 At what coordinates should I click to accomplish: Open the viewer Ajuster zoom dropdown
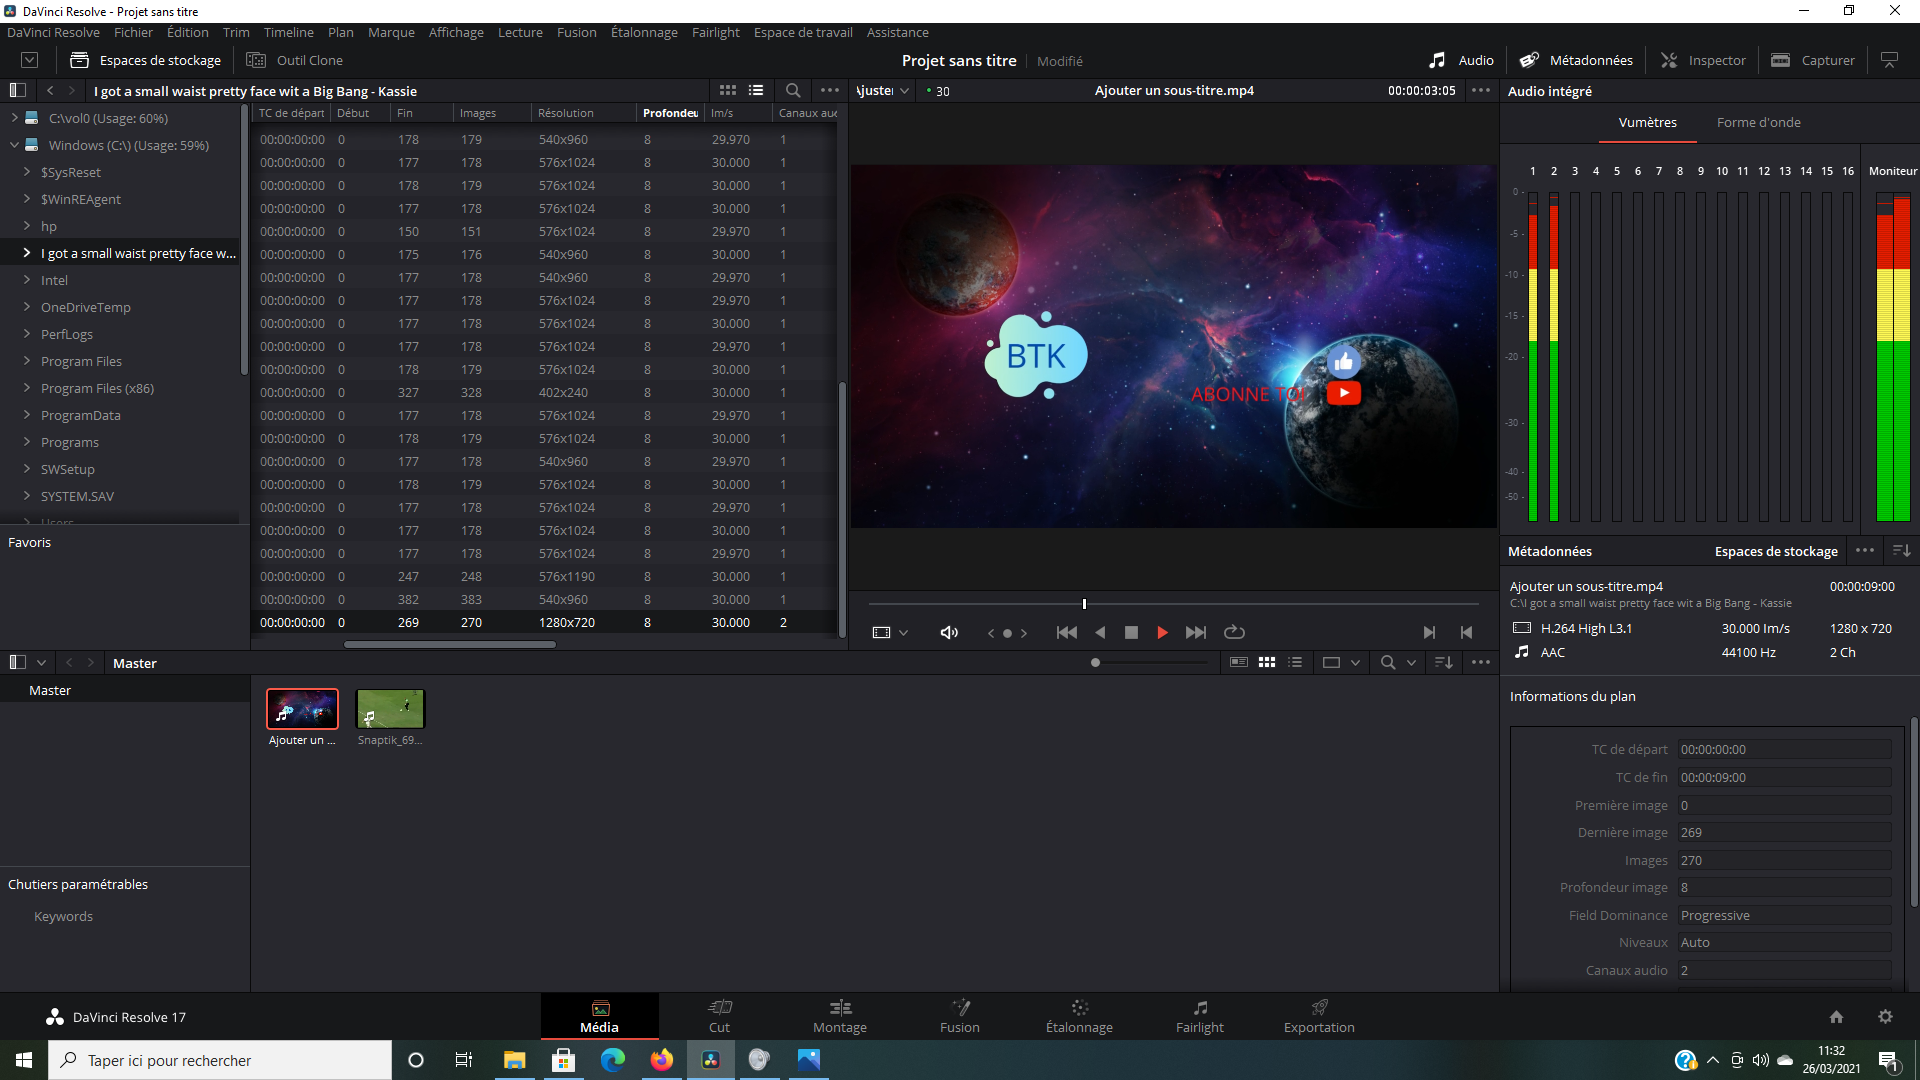[883, 90]
